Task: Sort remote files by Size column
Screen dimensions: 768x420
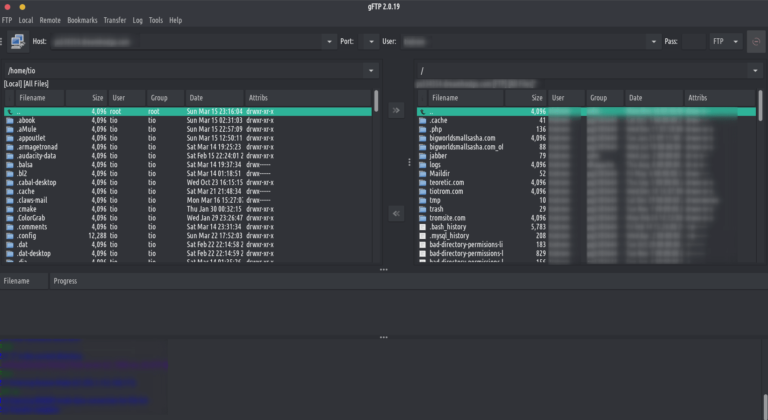Action: click(x=537, y=98)
